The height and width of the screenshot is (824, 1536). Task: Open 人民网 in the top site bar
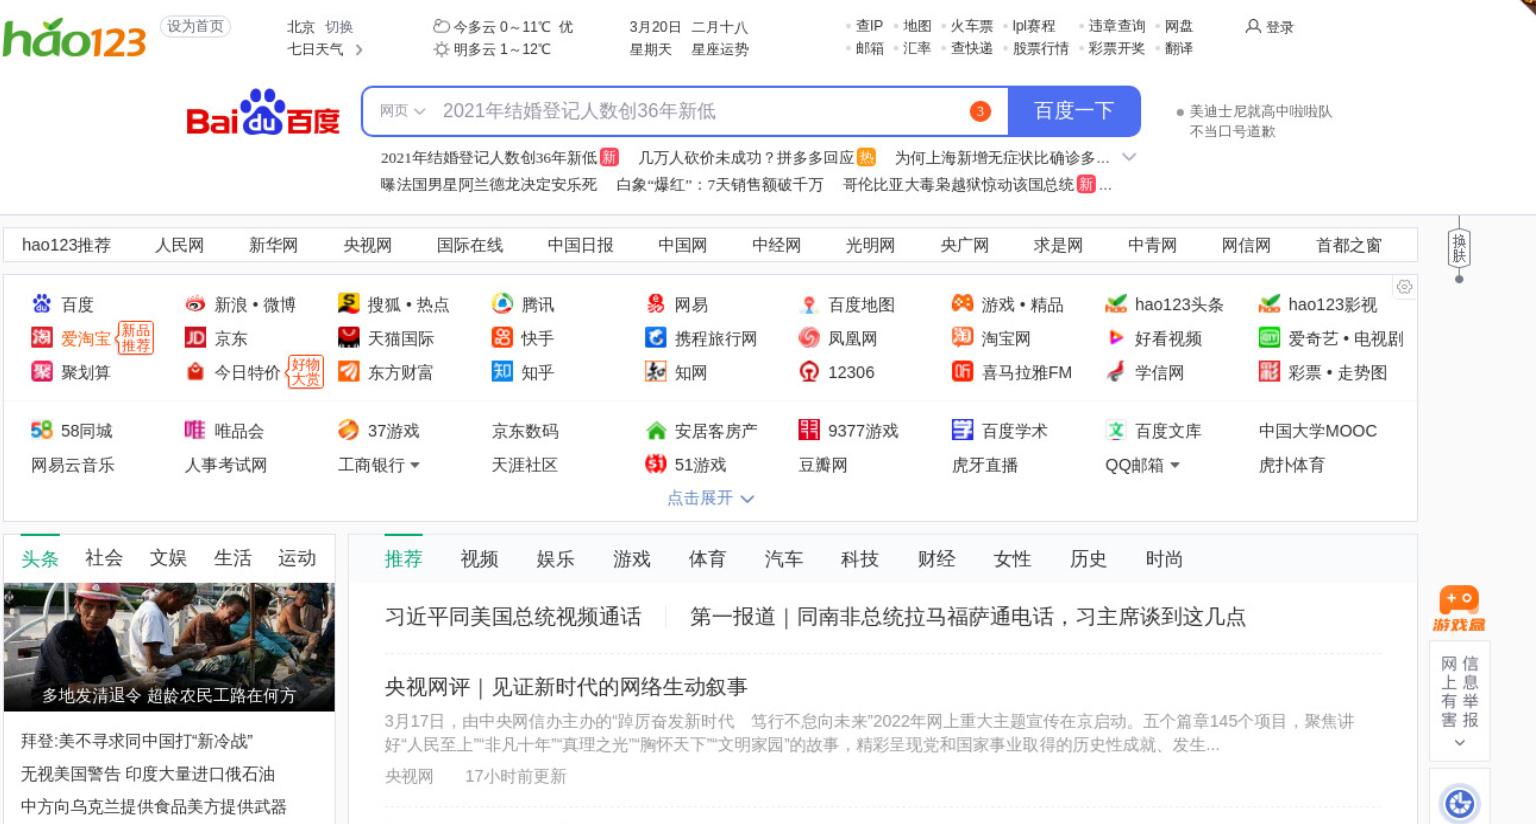[x=179, y=245]
